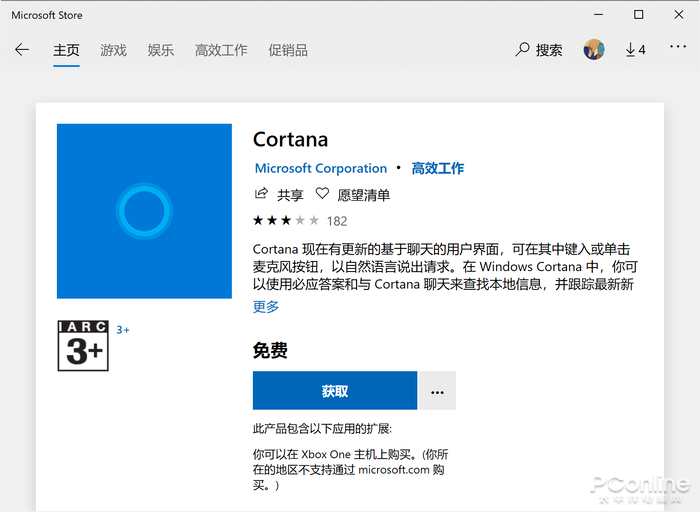
Task: Click the blue Cortana app logo
Action: [x=144, y=211]
